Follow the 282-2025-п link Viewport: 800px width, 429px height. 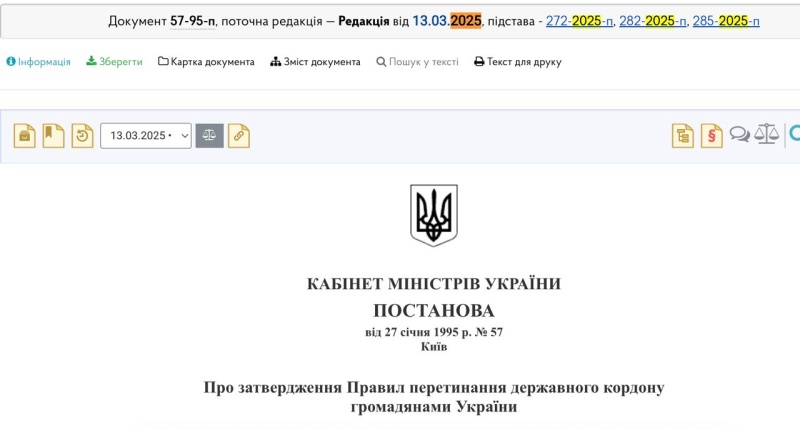pyautogui.click(x=653, y=21)
